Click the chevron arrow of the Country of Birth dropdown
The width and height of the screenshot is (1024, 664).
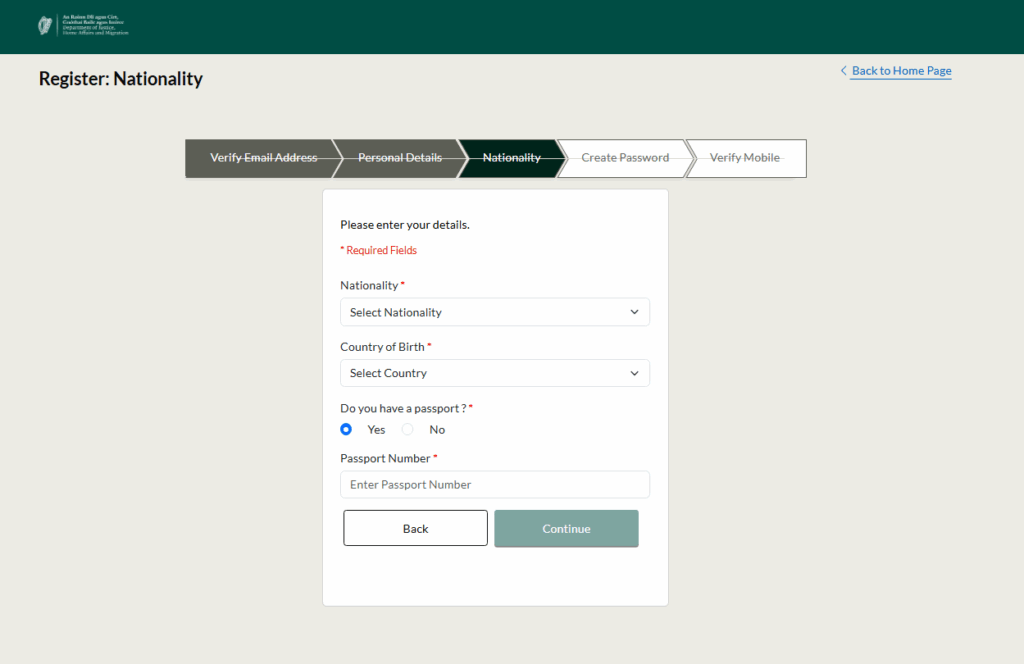[x=634, y=373]
